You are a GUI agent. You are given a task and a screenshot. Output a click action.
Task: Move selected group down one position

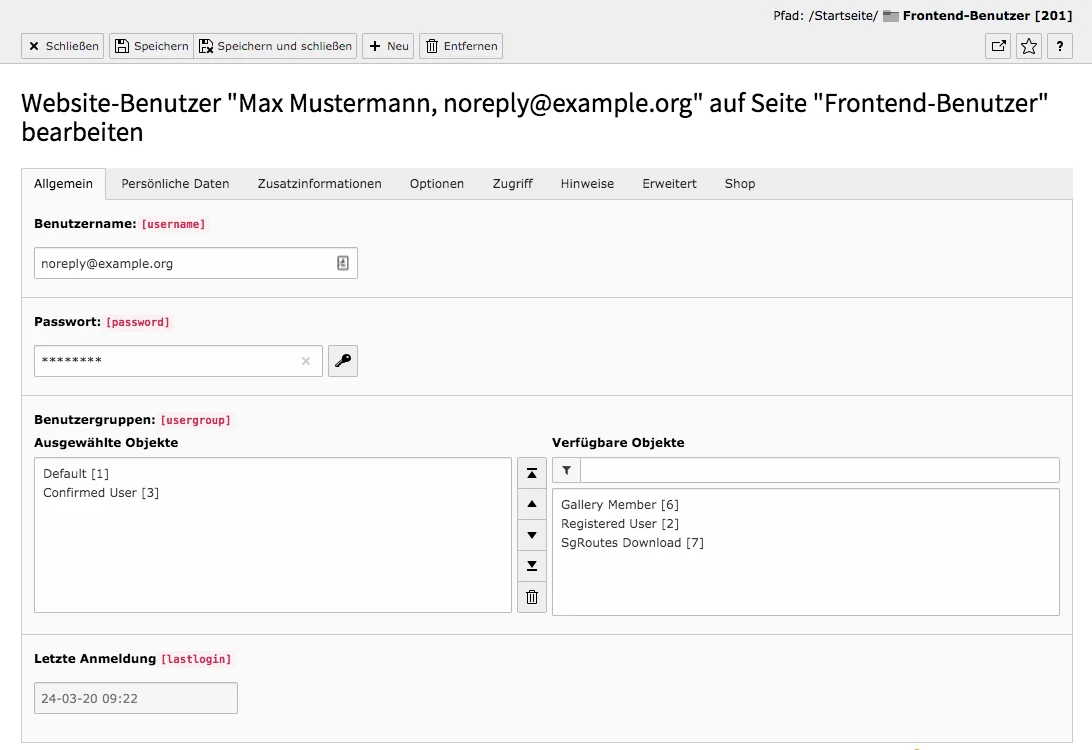point(531,535)
